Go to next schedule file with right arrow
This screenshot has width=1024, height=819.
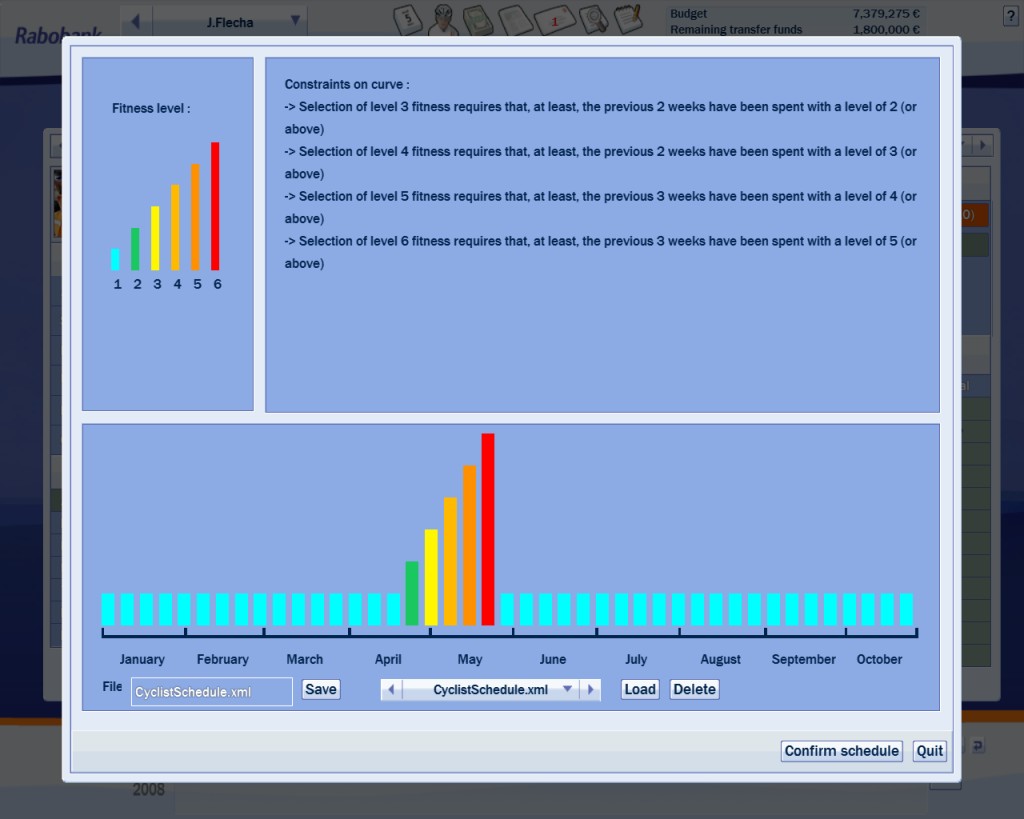click(591, 690)
